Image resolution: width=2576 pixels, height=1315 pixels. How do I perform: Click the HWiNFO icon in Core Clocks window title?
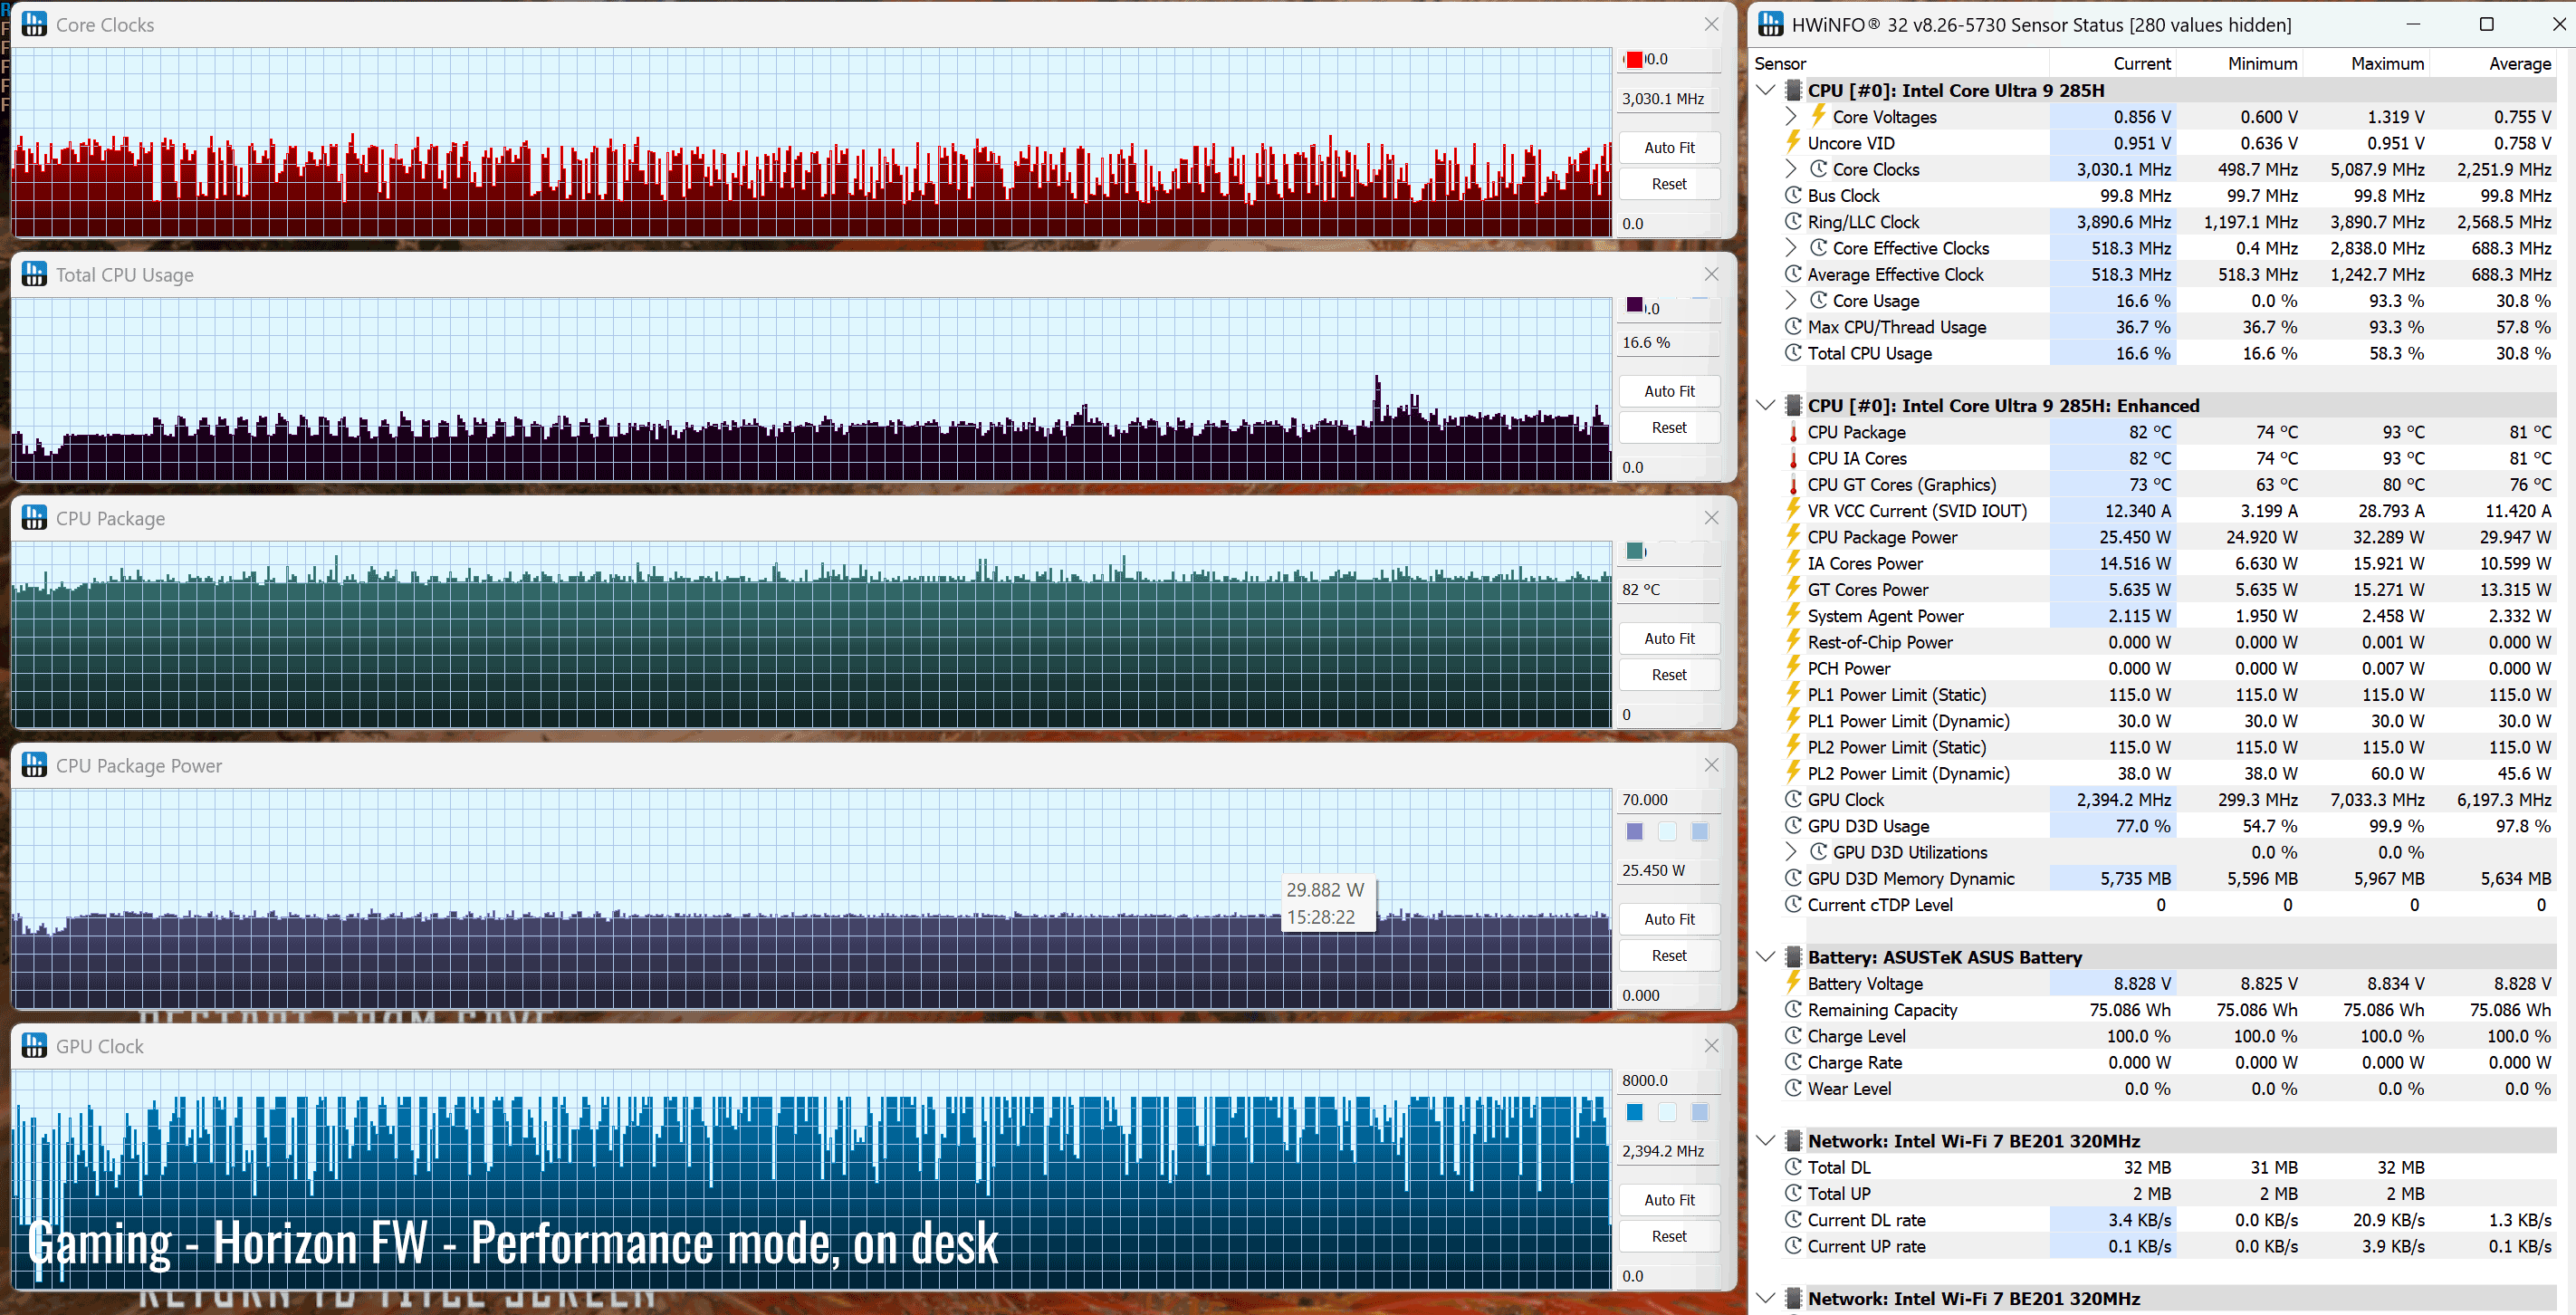click(34, 24)
